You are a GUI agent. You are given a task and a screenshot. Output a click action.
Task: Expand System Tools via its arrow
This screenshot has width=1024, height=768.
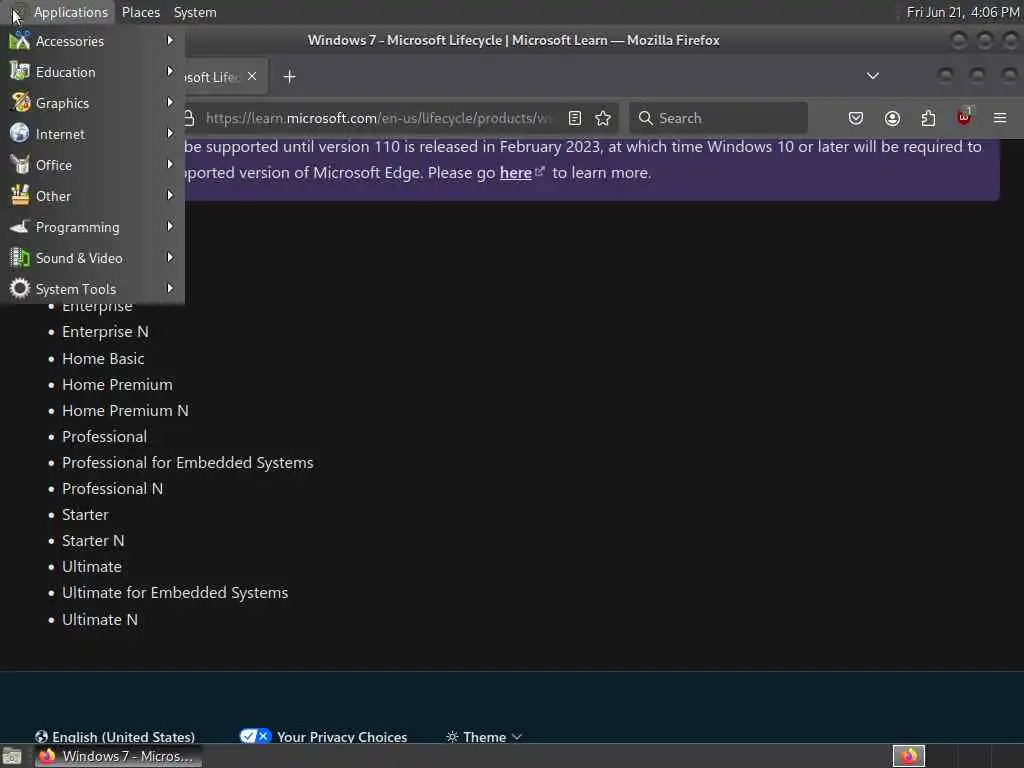click(x=170, y=288)
